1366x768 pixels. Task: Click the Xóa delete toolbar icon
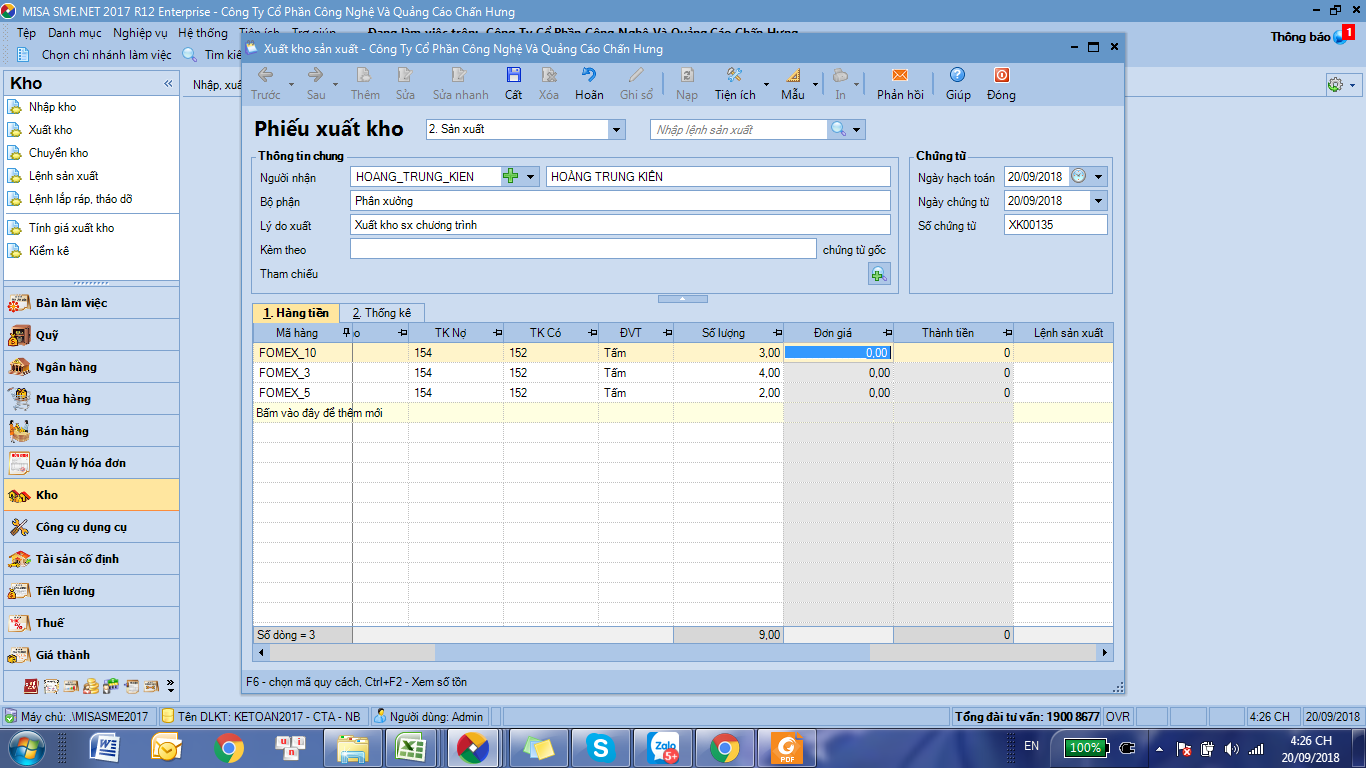[x=549, y=75]
